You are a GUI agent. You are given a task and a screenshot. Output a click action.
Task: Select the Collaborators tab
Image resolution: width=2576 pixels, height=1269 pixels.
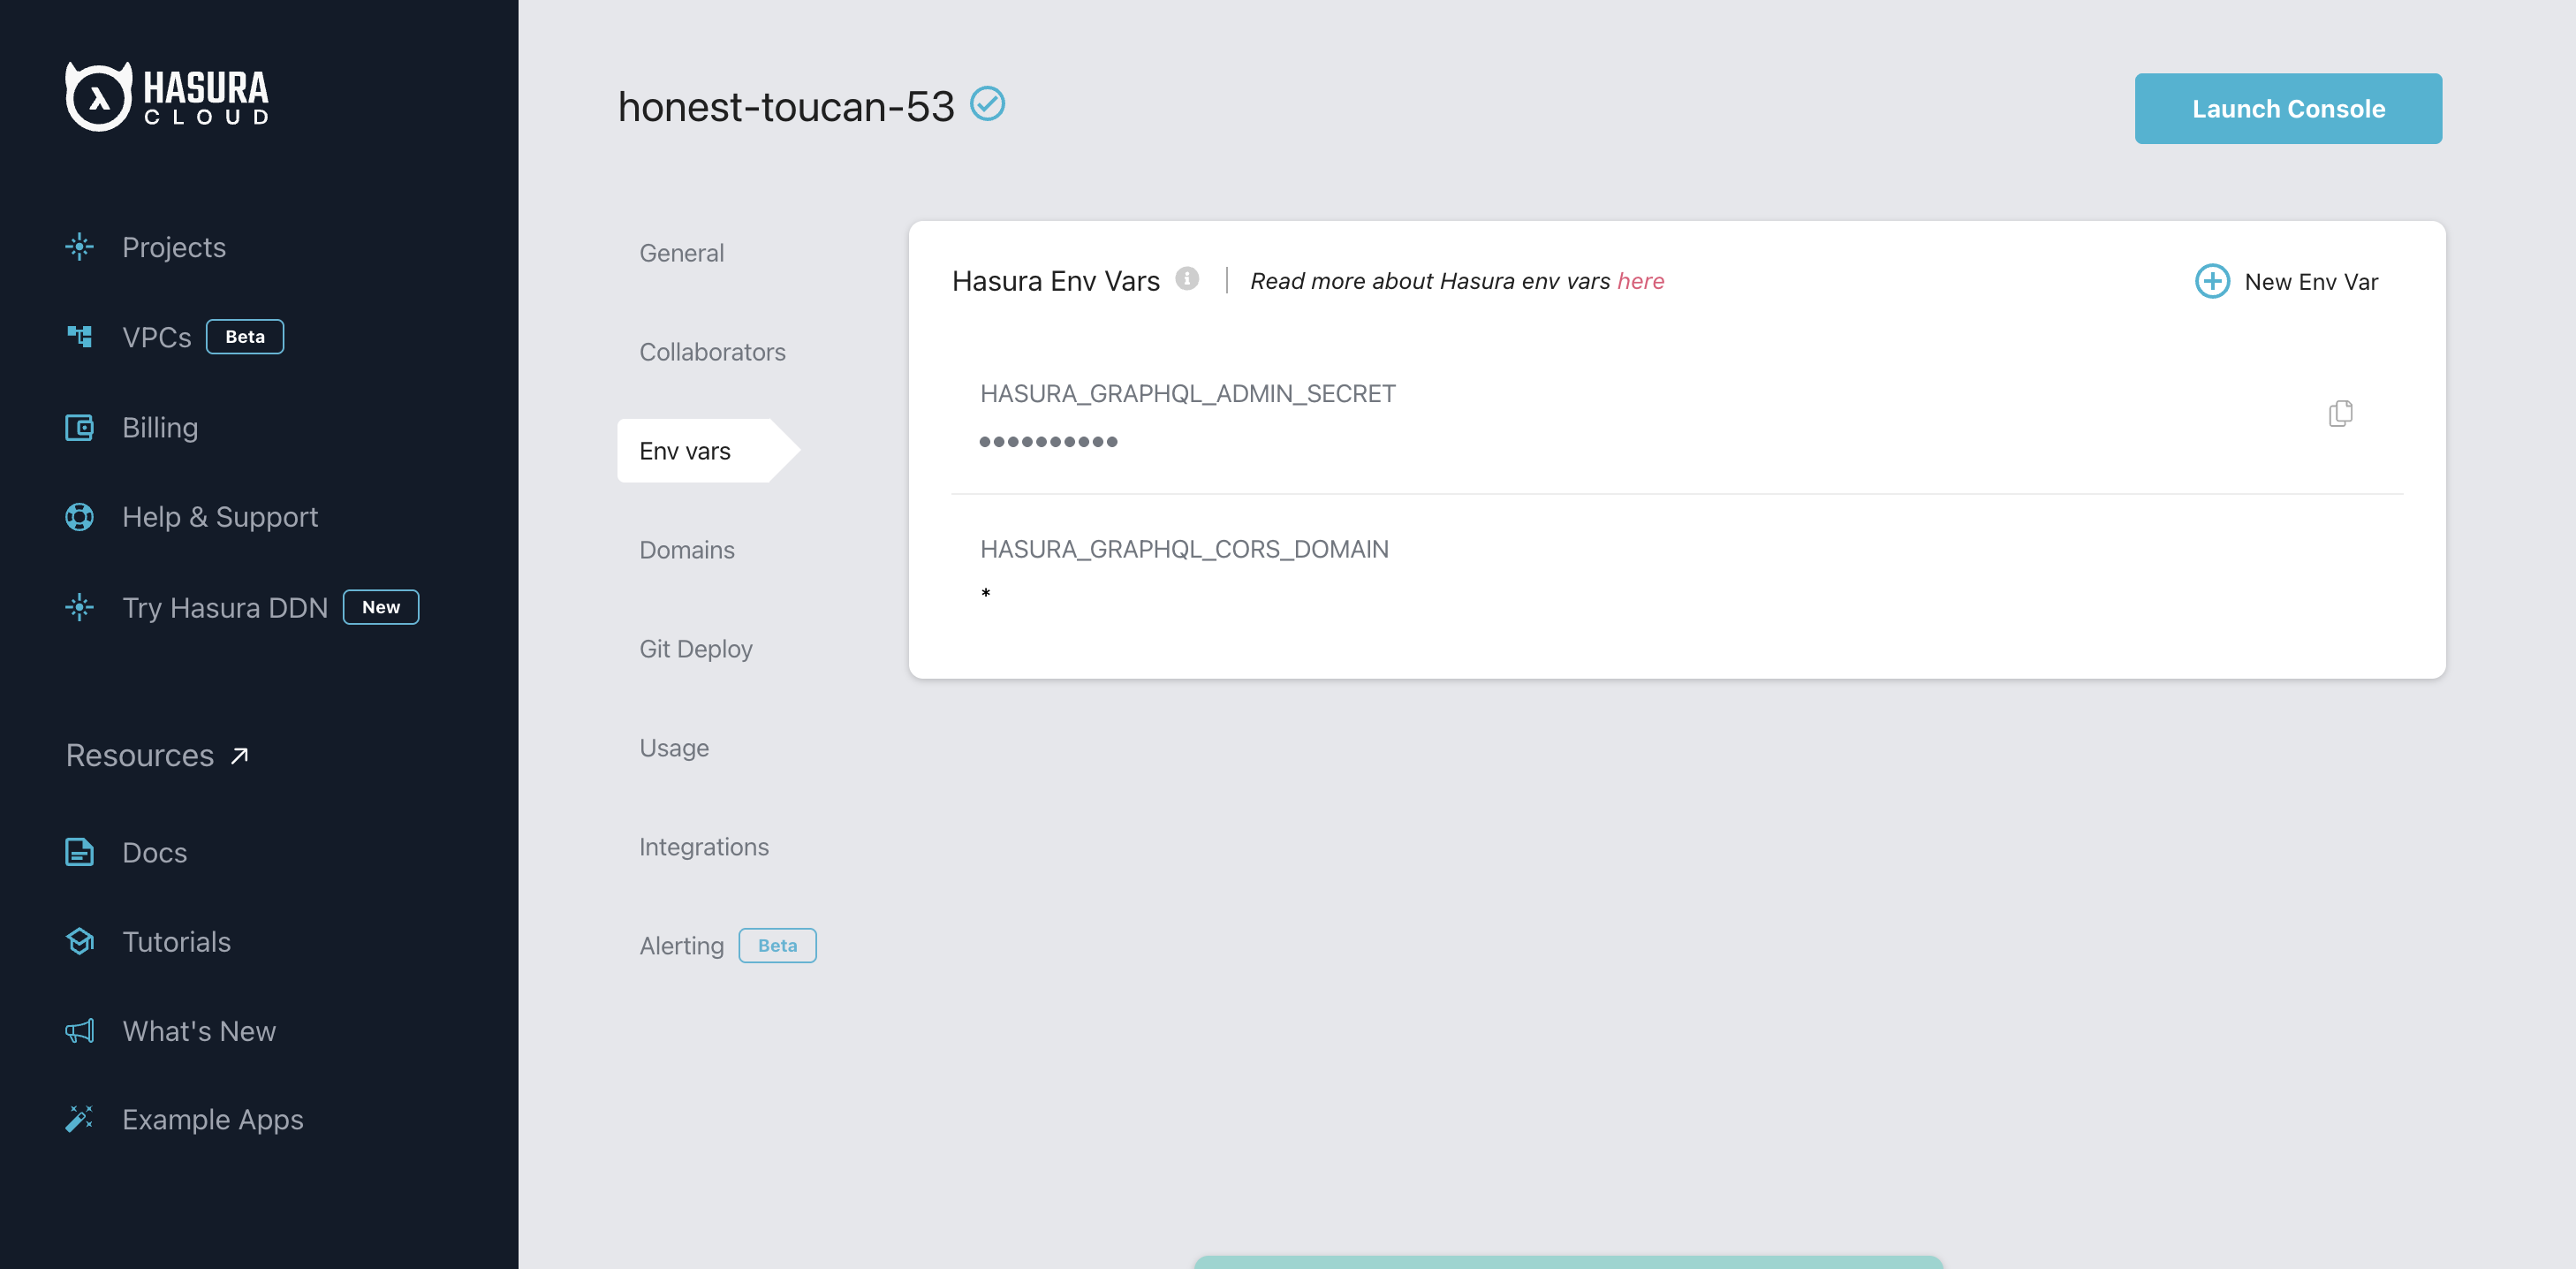click(x=712, y=351)
